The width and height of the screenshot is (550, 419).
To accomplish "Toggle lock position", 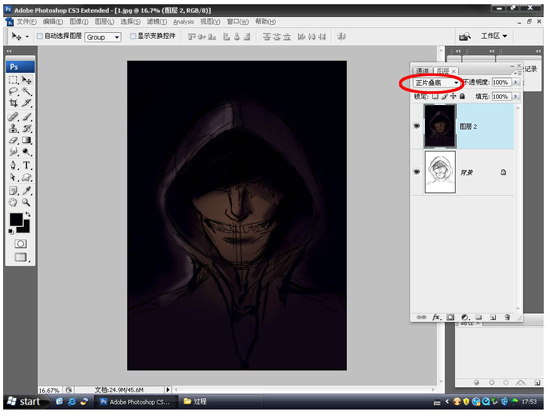I will [453, 96].
